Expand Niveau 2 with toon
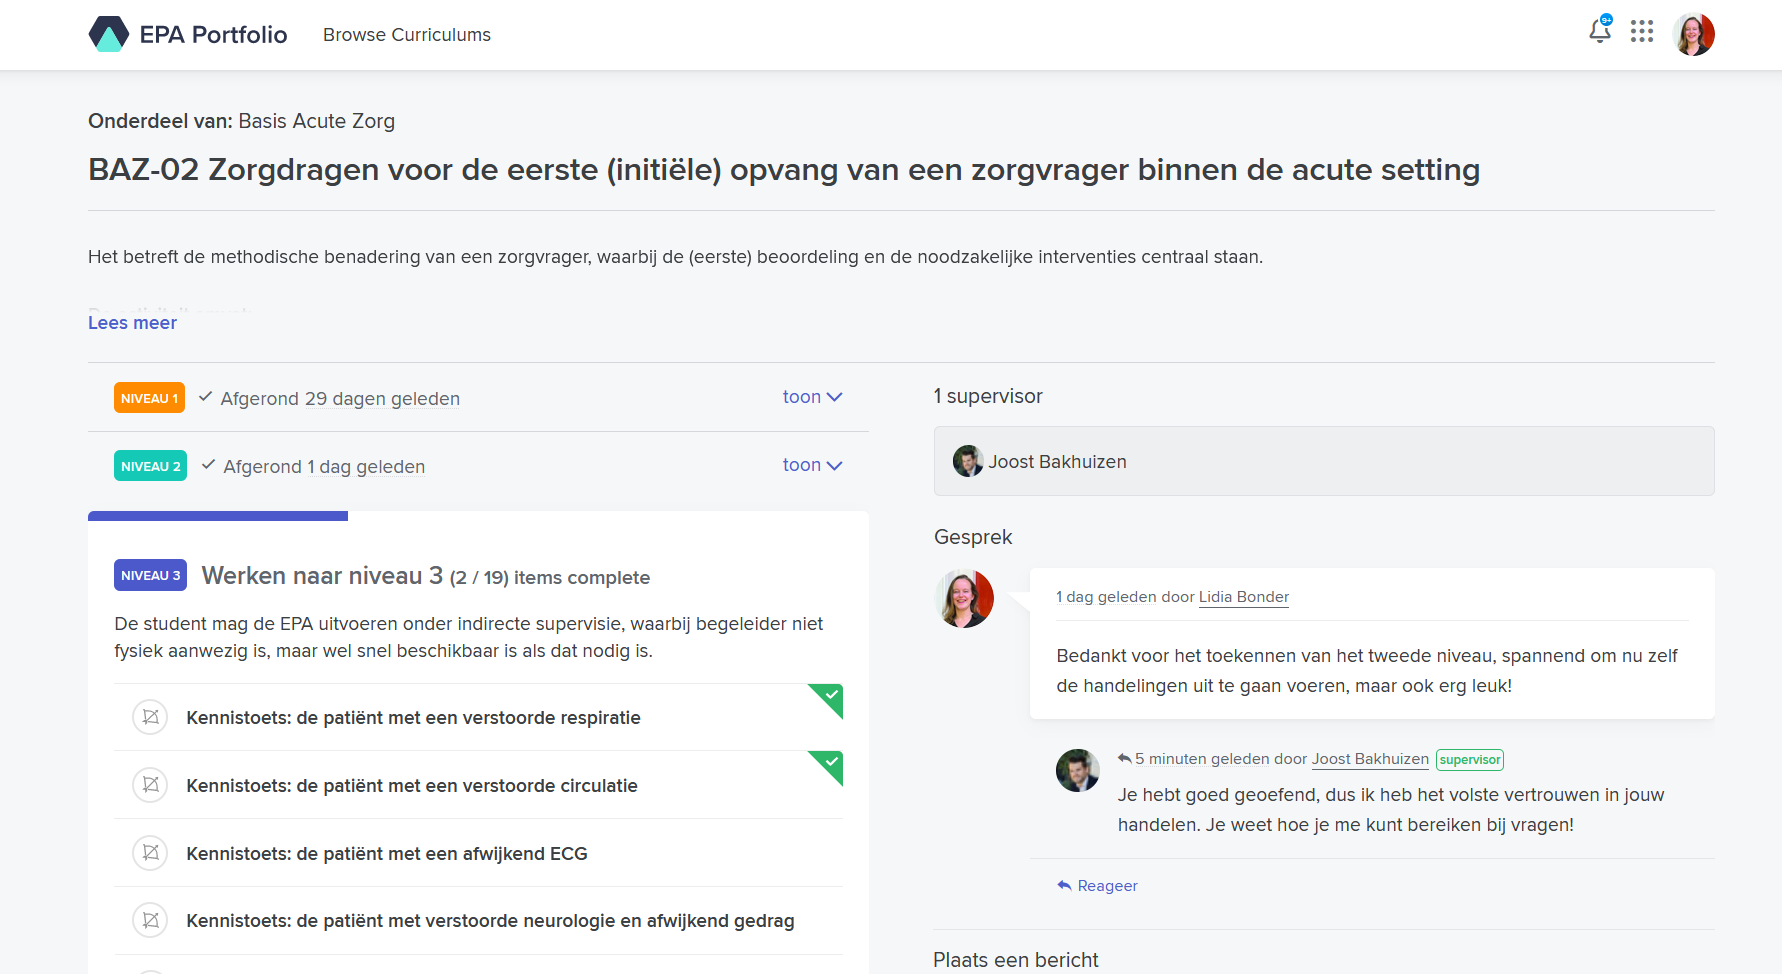 tap(812, 465)
